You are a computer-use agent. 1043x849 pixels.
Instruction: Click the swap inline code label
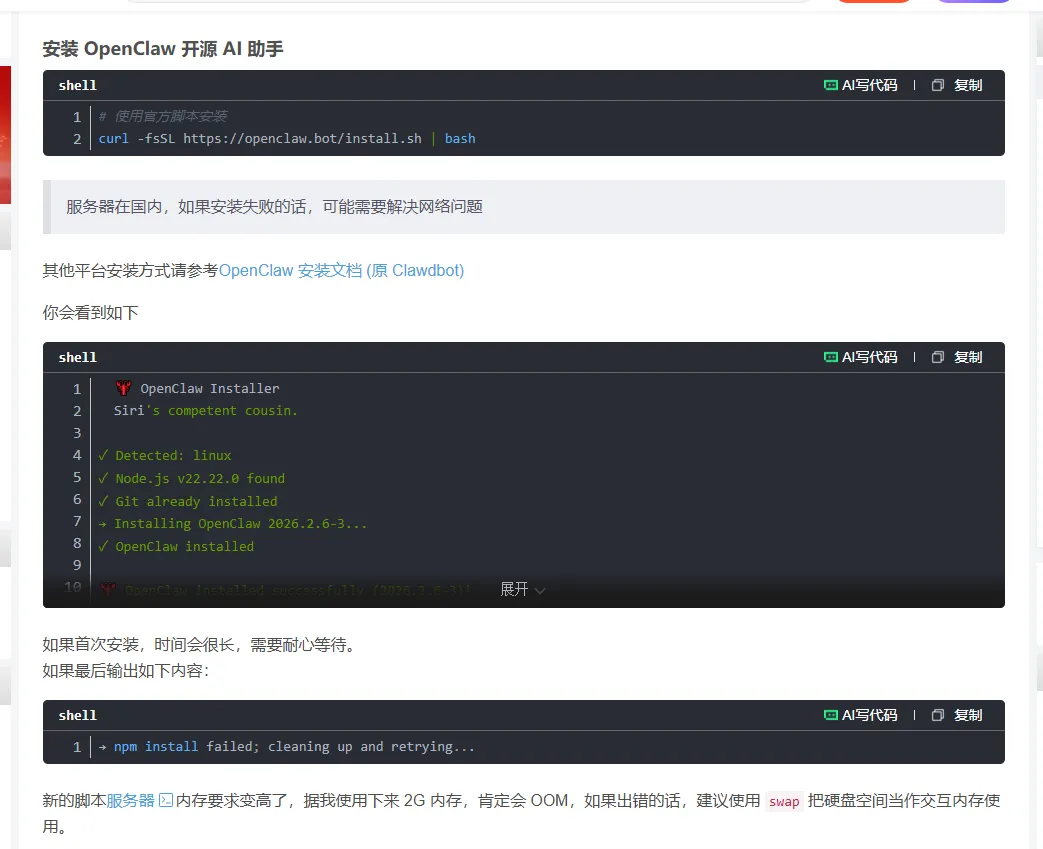[784, 802]
